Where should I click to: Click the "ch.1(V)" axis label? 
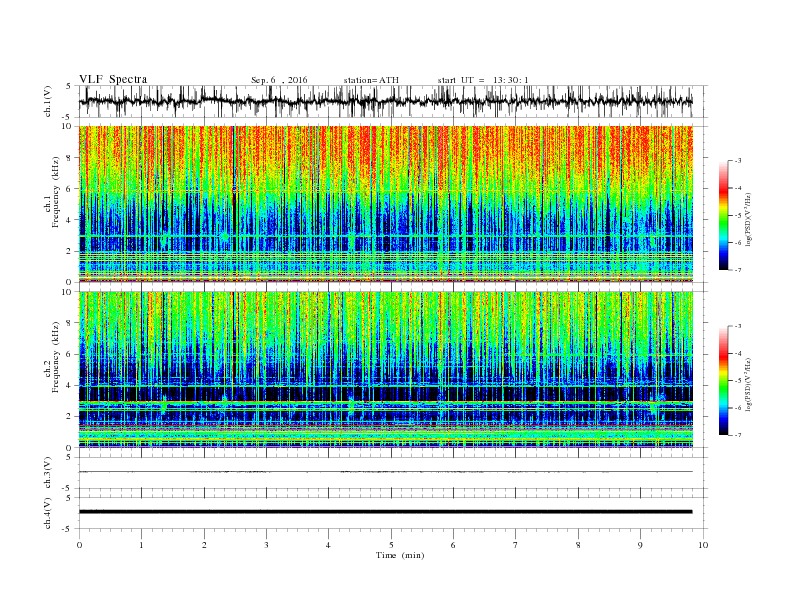tap(48, 101)
